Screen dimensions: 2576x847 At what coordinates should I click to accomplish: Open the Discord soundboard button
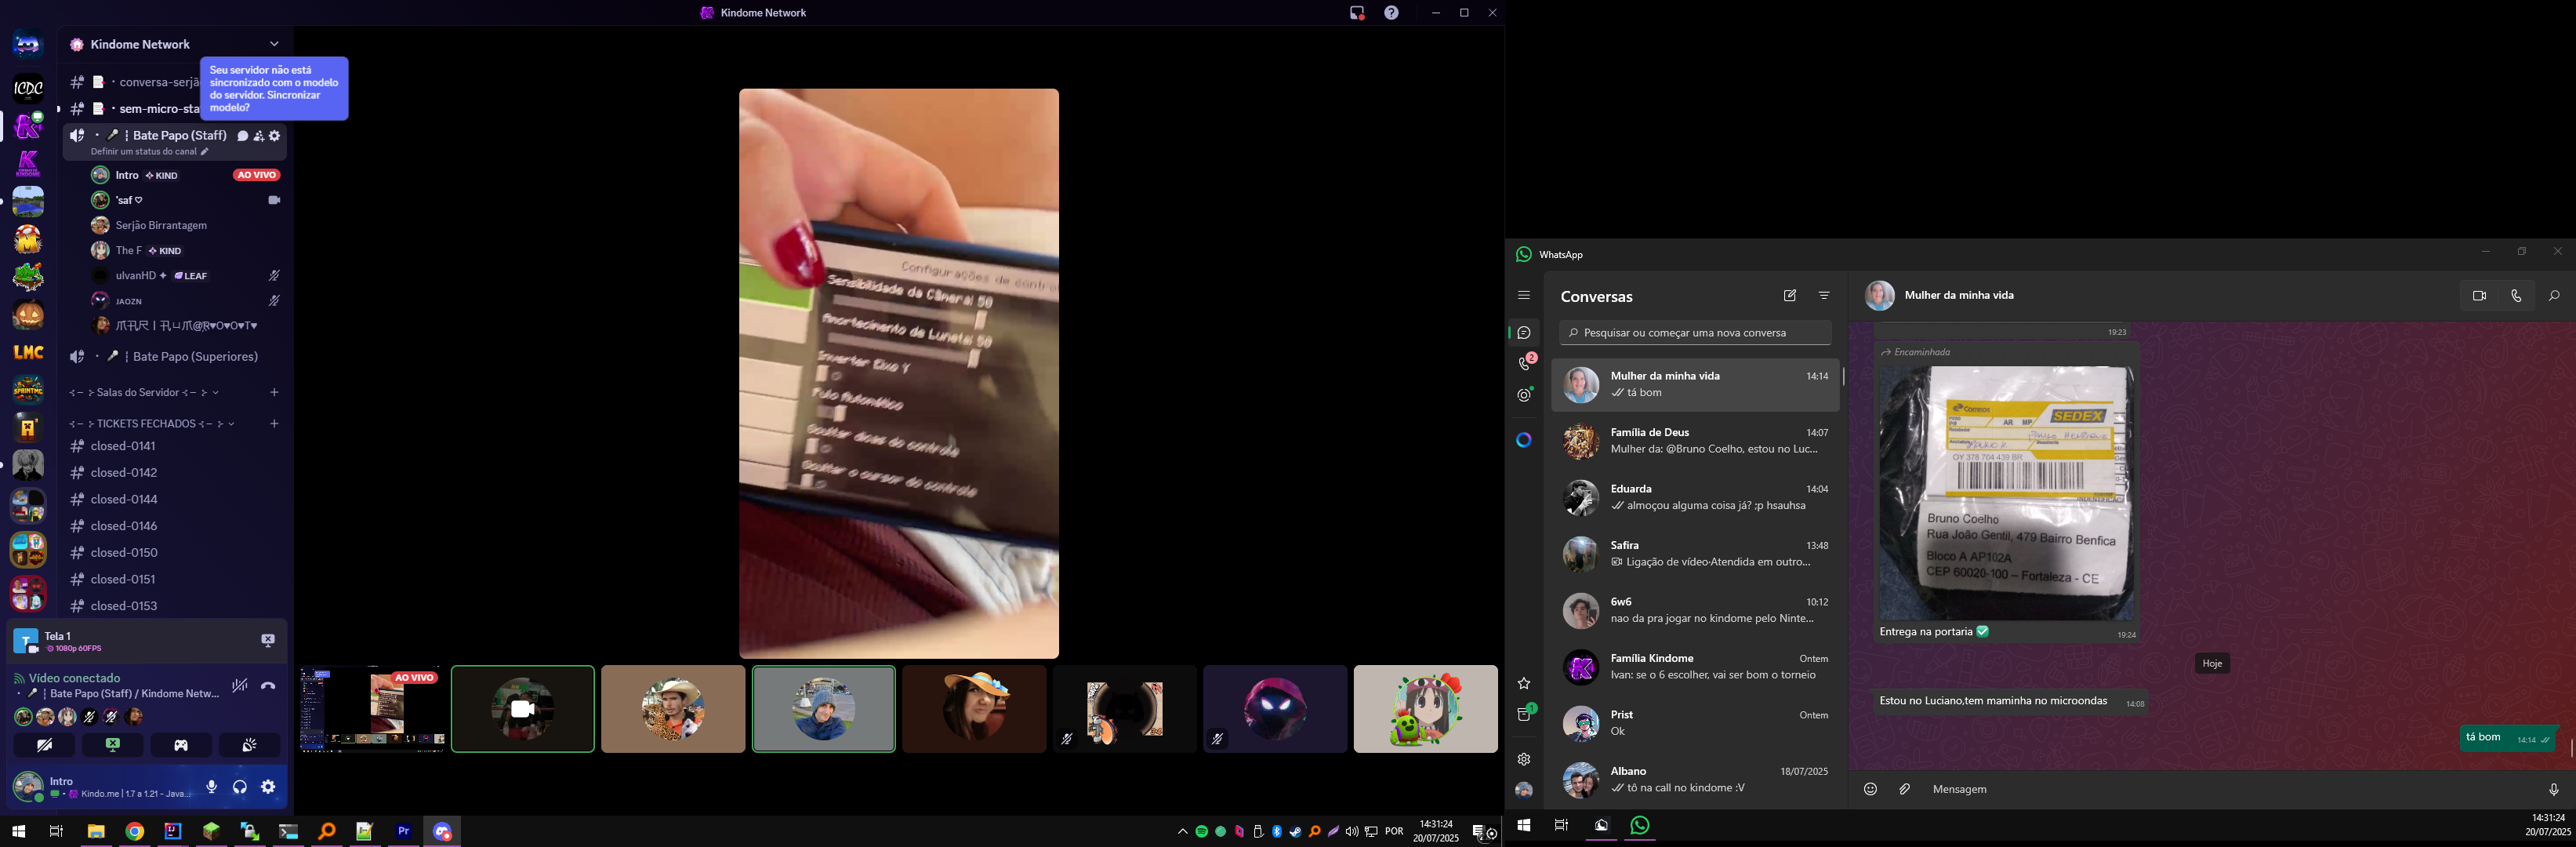(x=249, y=745)
